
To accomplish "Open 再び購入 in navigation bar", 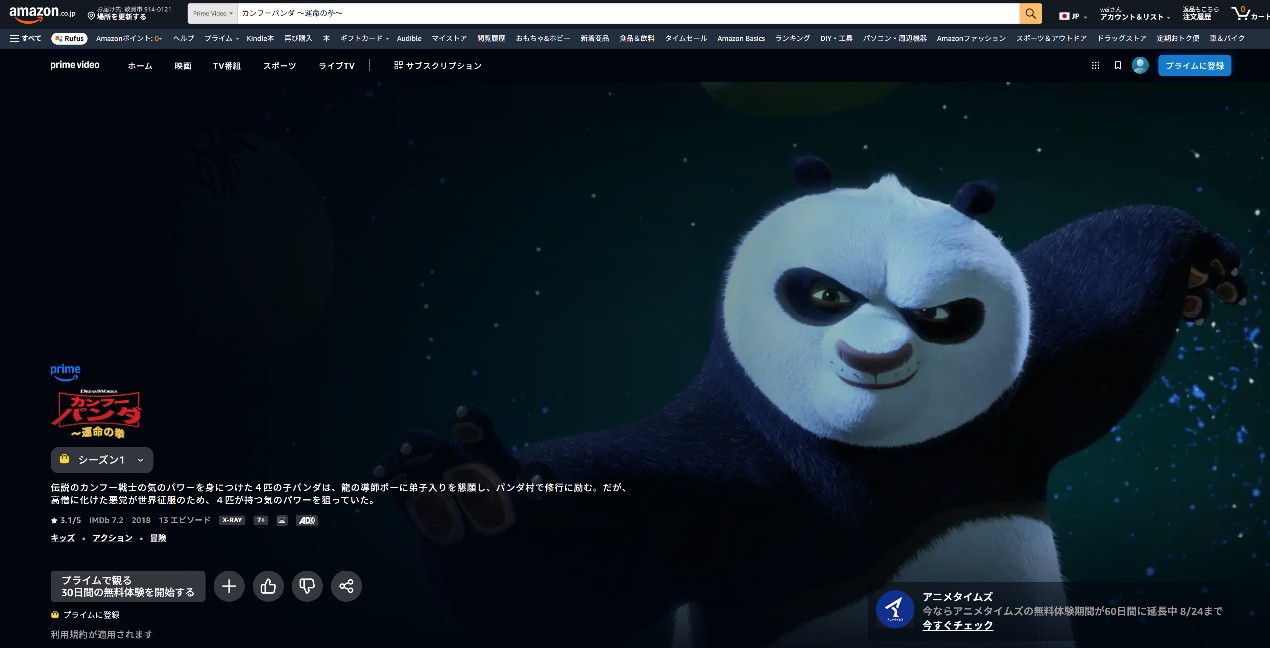I will point(299,38).
